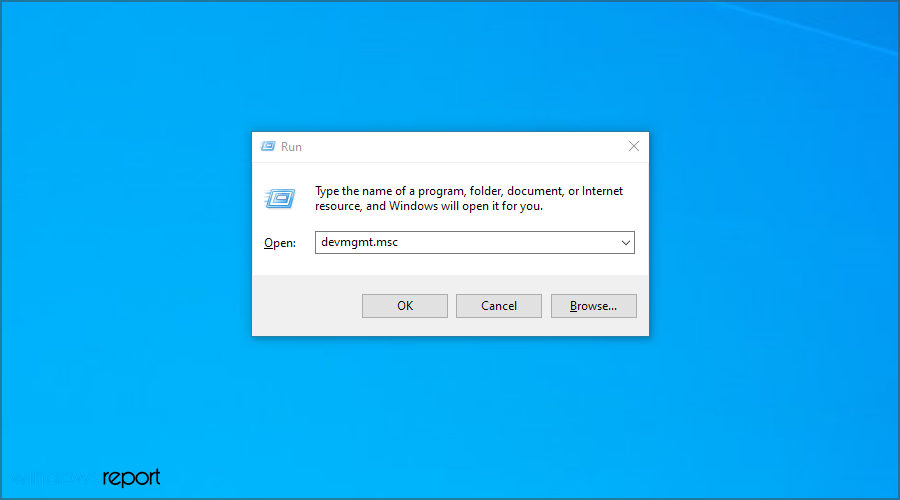Close the Run dialog with X

point(634,146)
